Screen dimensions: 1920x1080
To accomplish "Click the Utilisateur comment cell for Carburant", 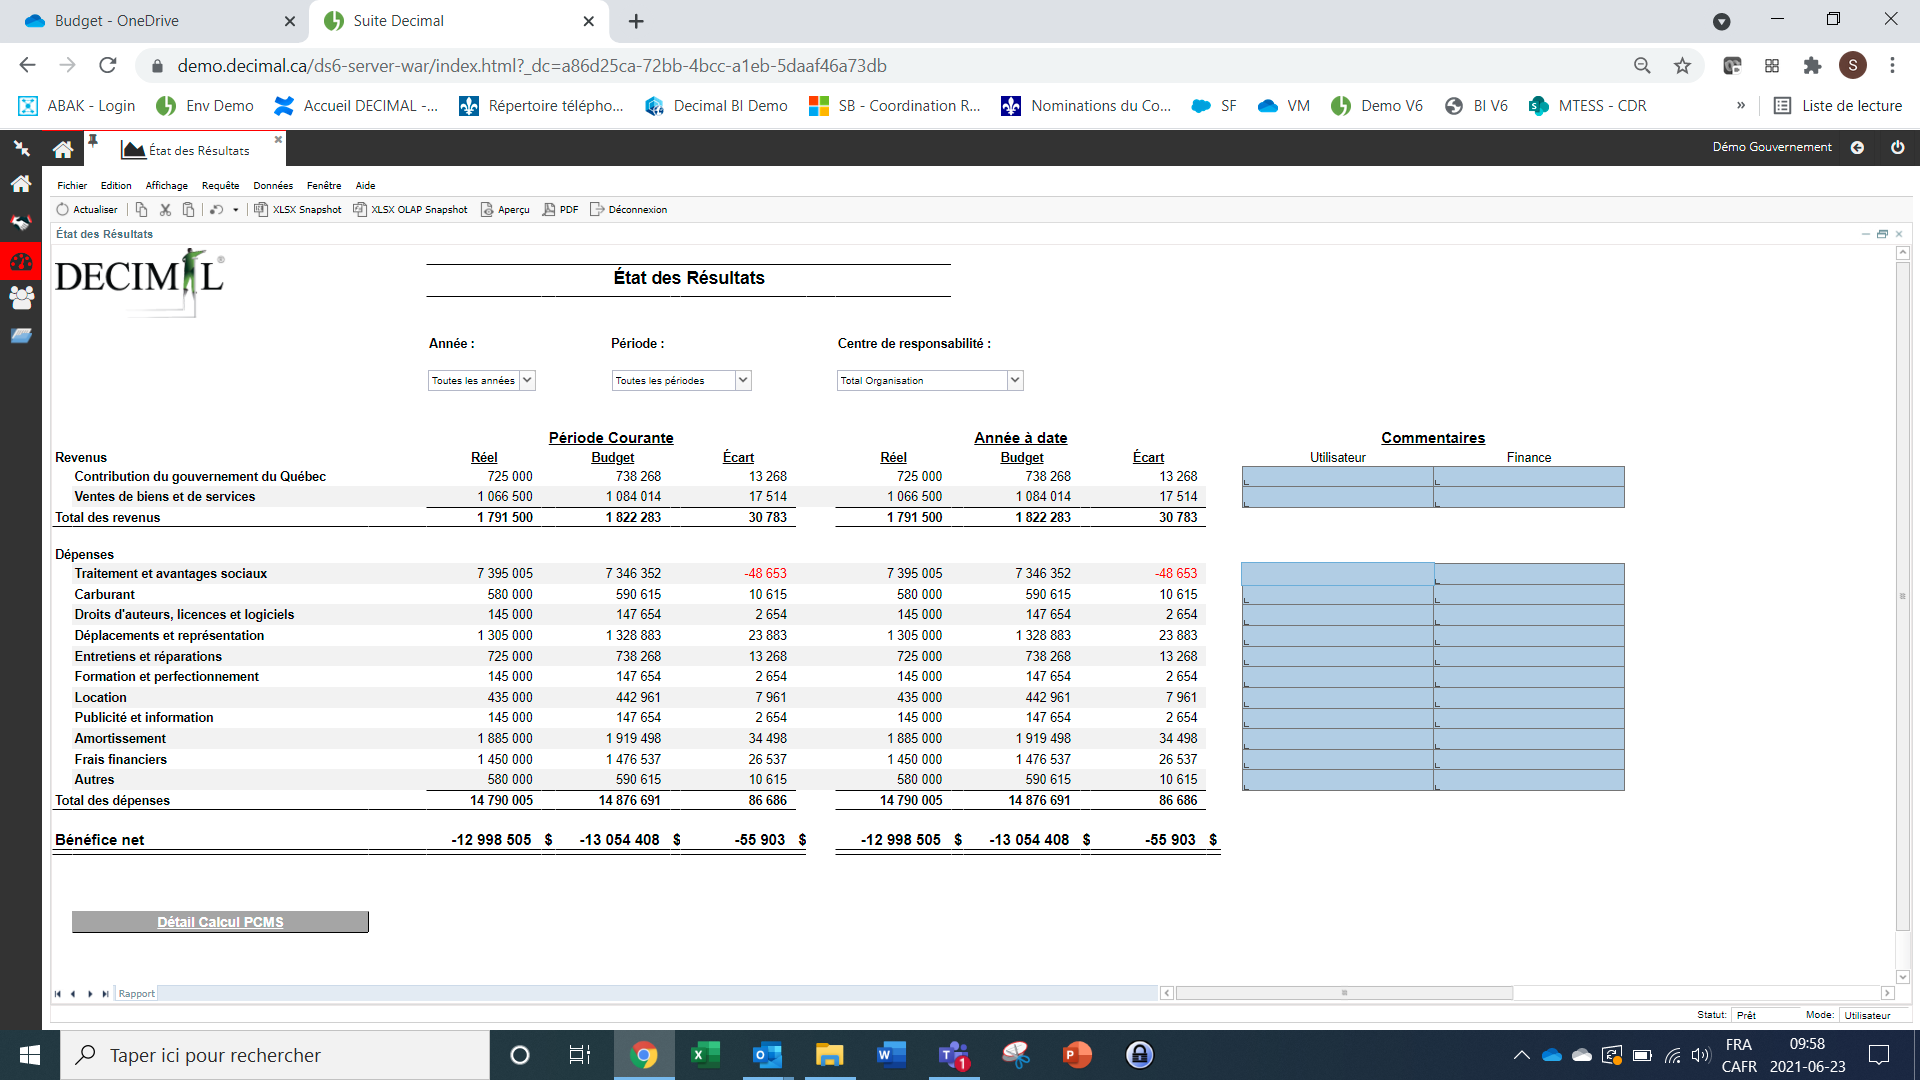I will pyautogui.click(x=1337, y=595).
